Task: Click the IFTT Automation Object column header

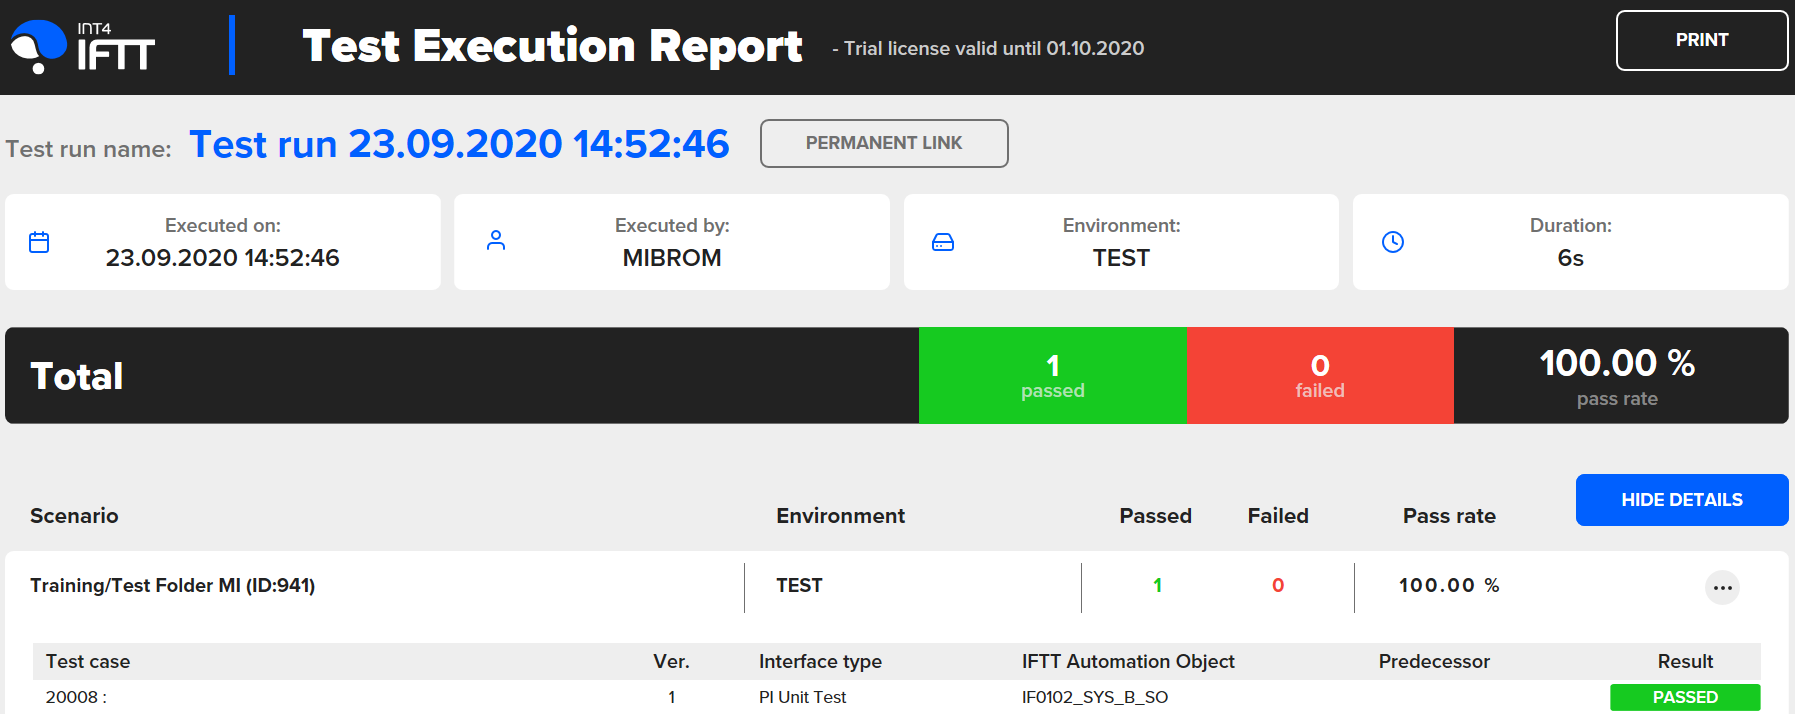Action: point(1127,661)
